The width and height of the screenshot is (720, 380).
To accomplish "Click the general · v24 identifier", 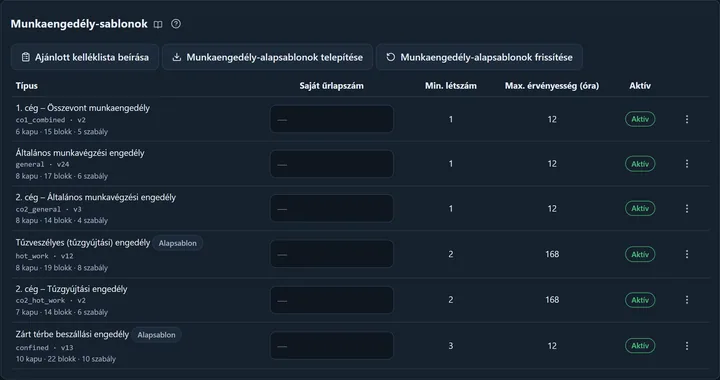I will 42,164.
